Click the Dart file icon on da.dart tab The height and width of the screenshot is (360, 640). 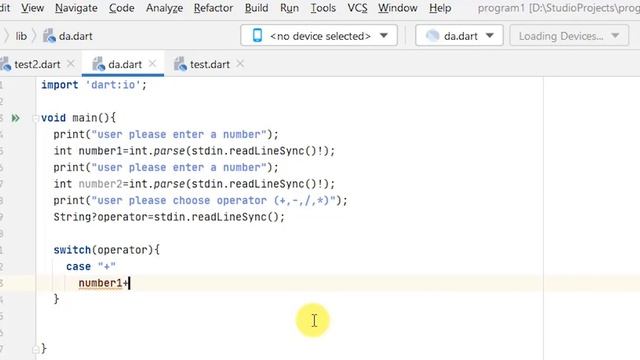(x=98, y=64)
